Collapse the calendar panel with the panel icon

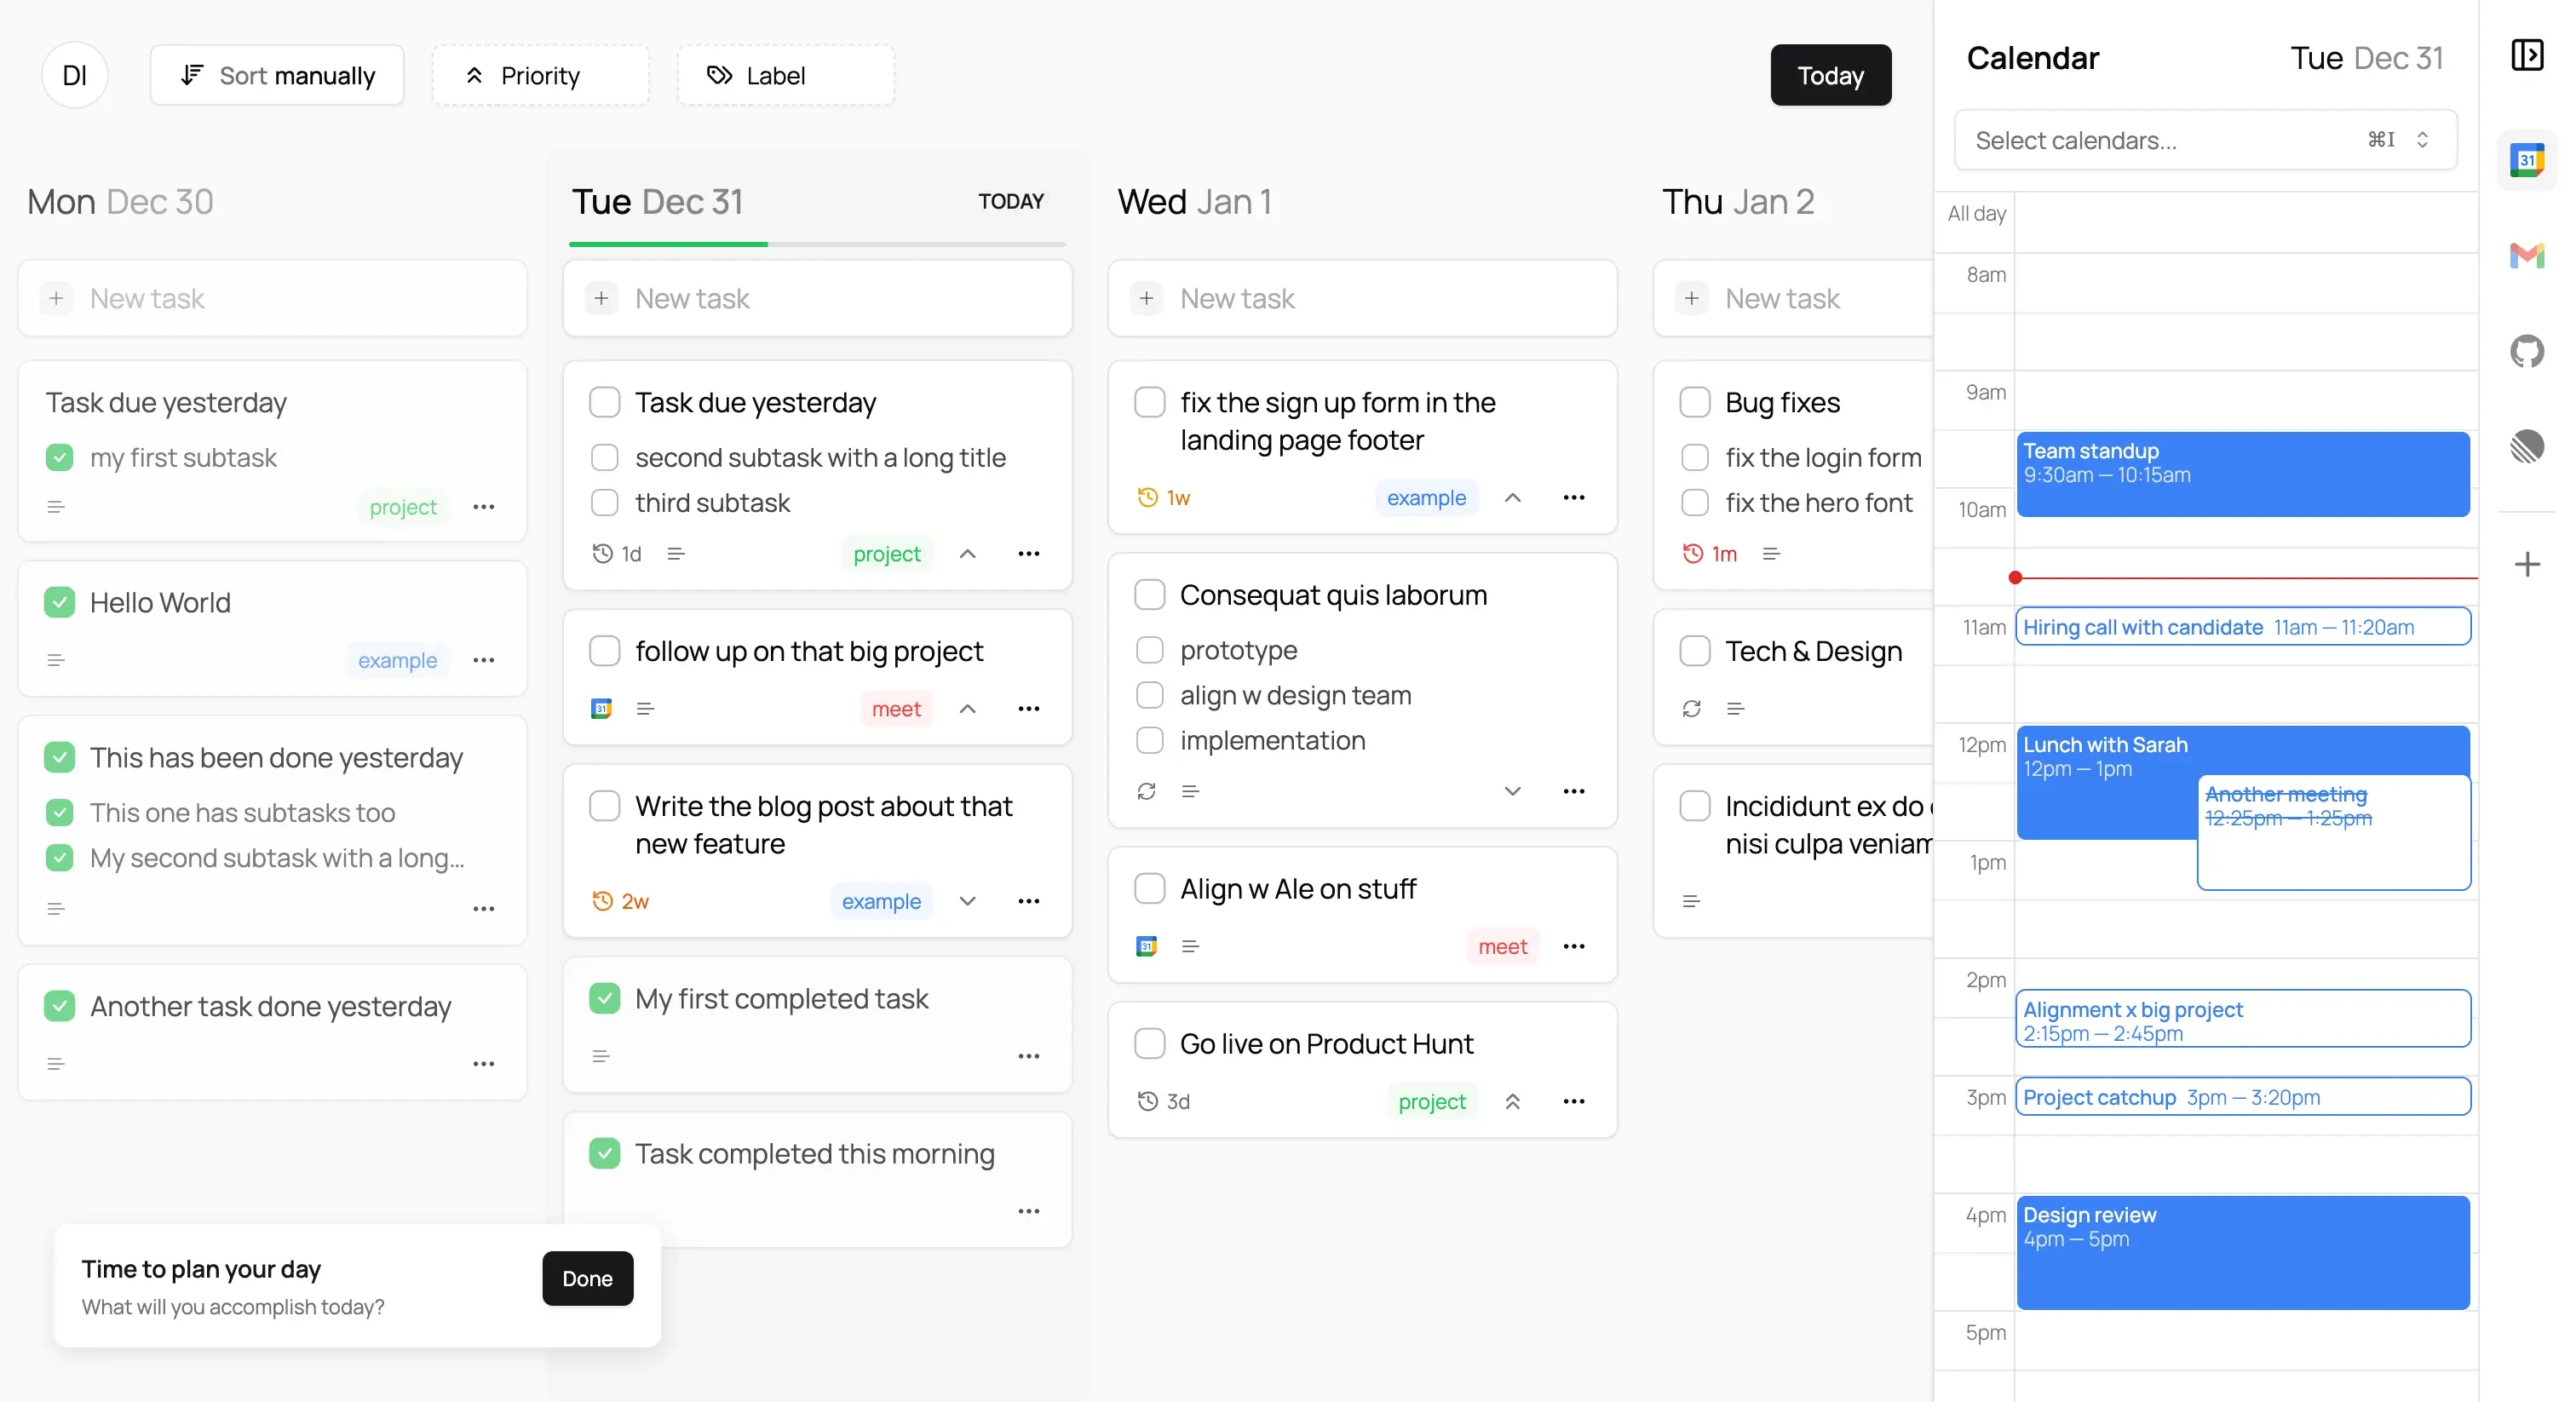click(2529, 55)
